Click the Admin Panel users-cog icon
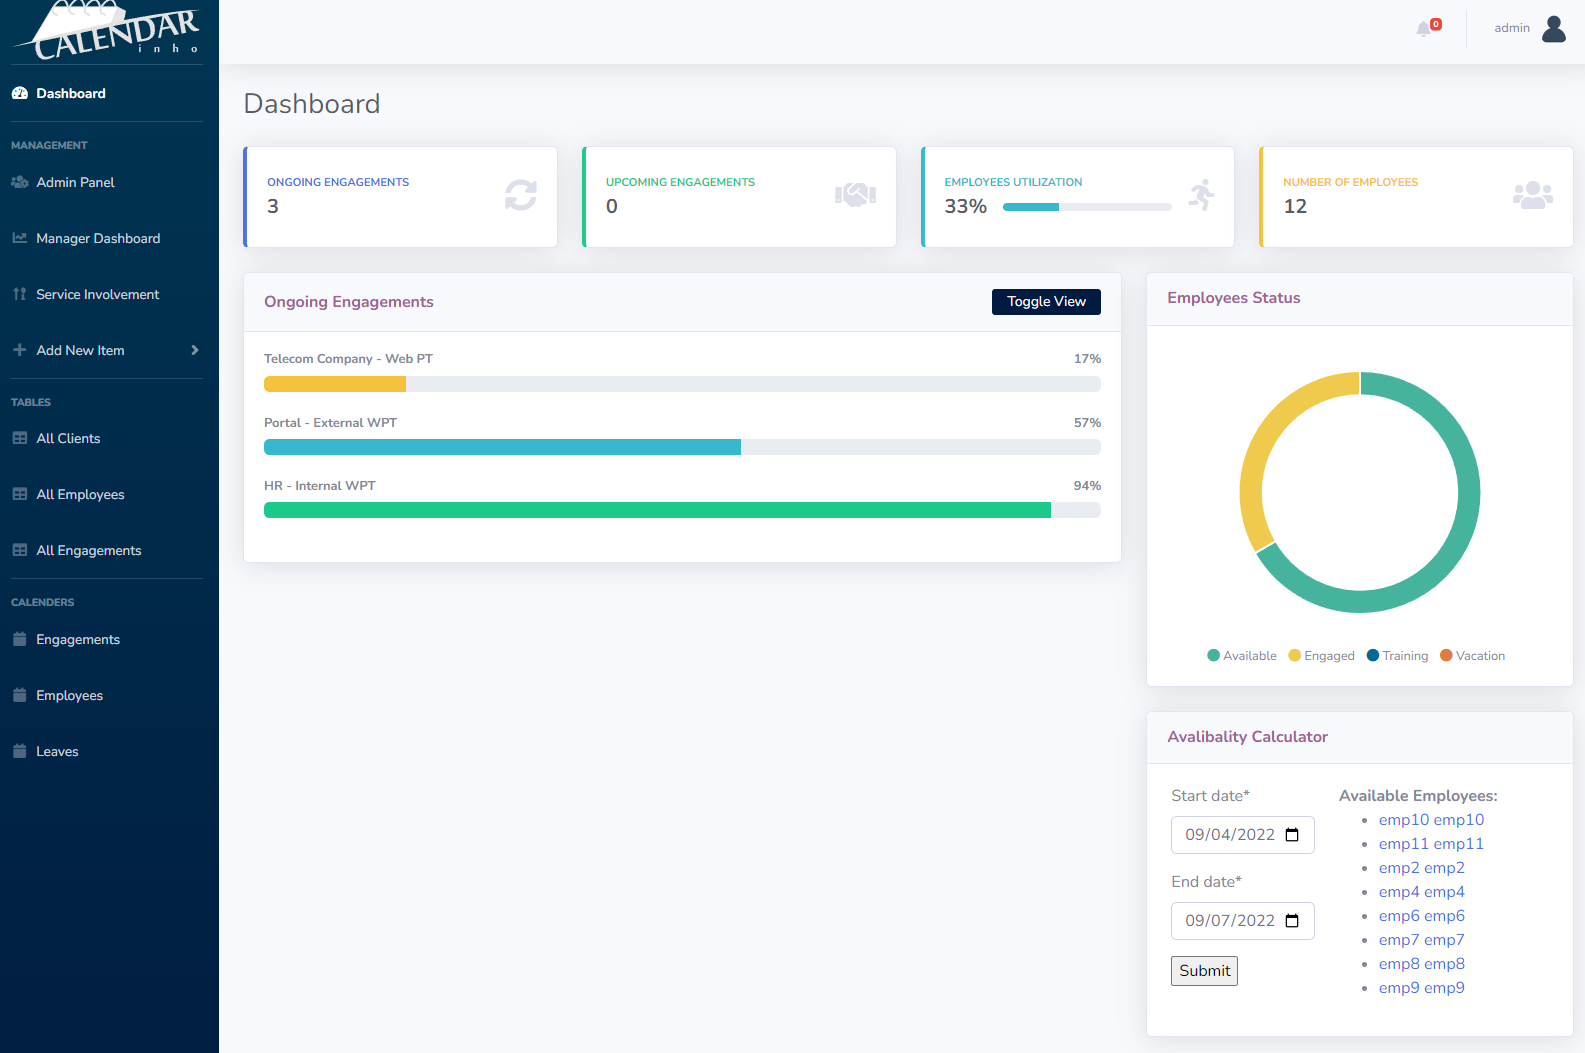 click(x=19, y=182)
